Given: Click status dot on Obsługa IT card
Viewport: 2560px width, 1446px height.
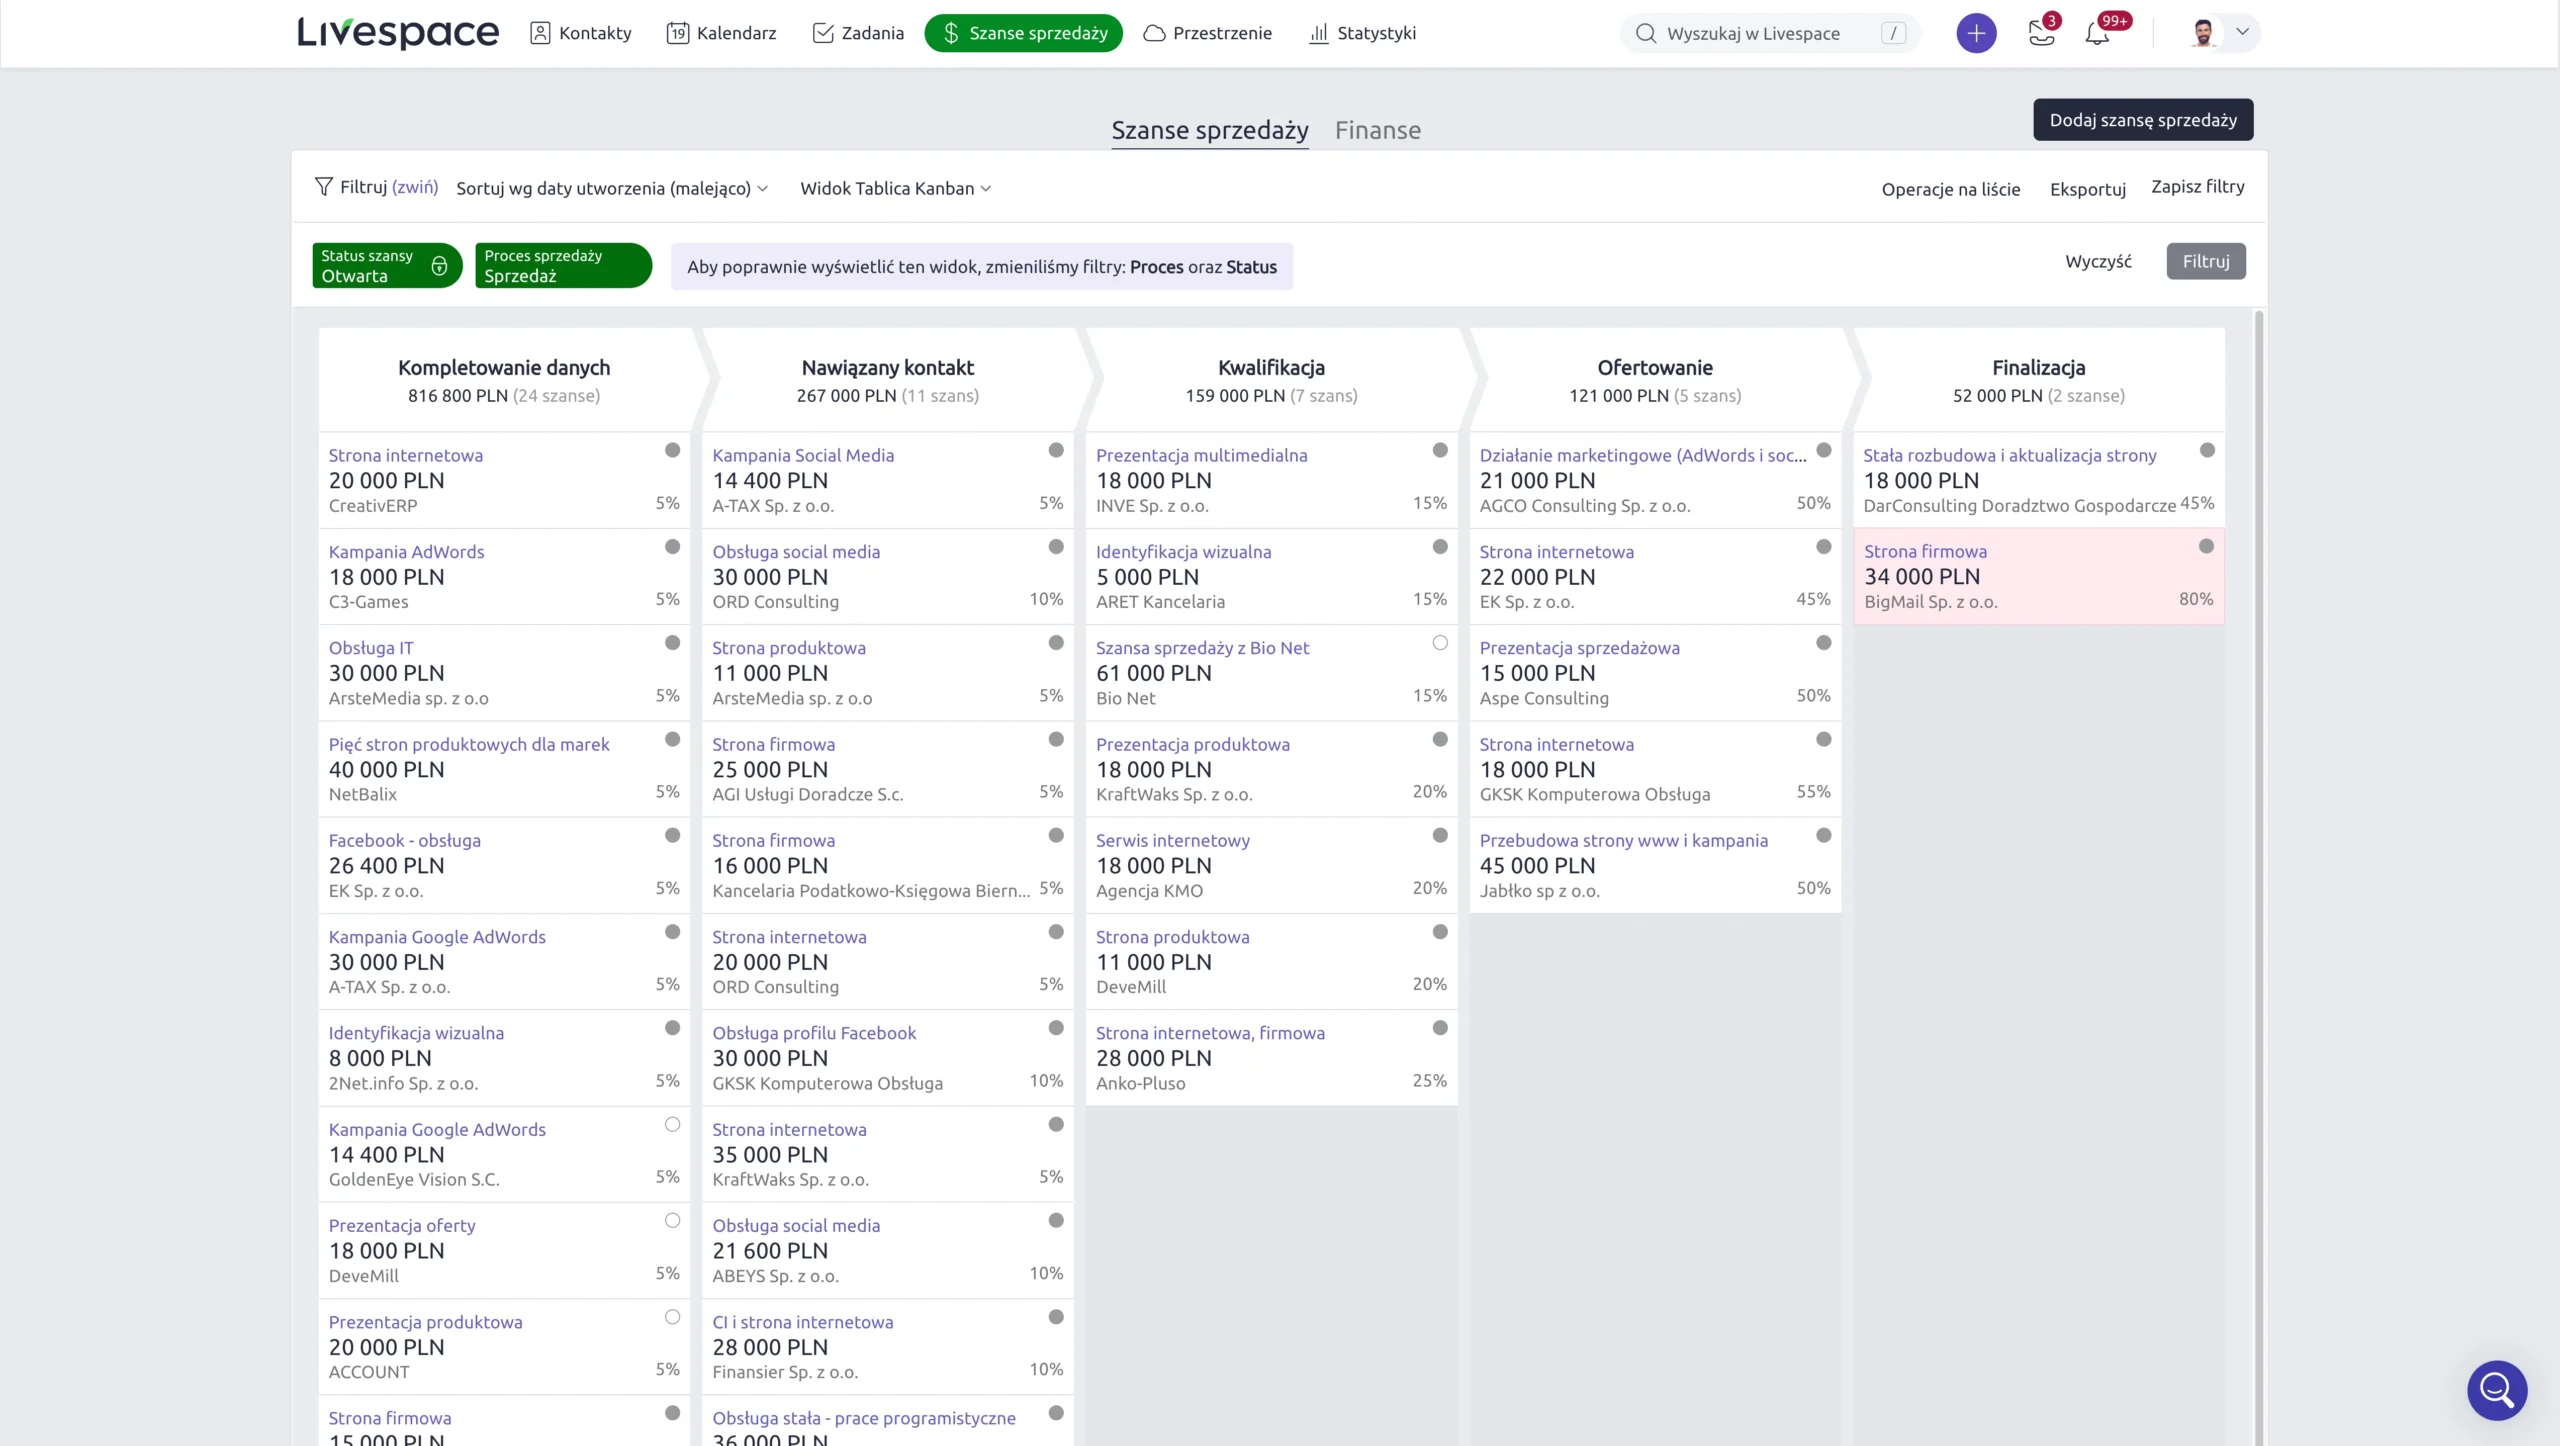Looking at the screenshot, I should coord(672,643).
